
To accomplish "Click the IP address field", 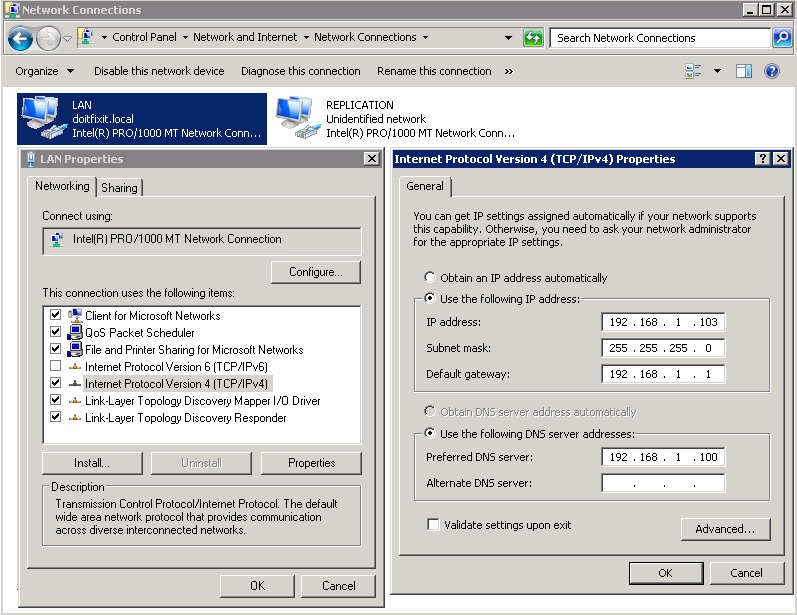I will (663, 322).
